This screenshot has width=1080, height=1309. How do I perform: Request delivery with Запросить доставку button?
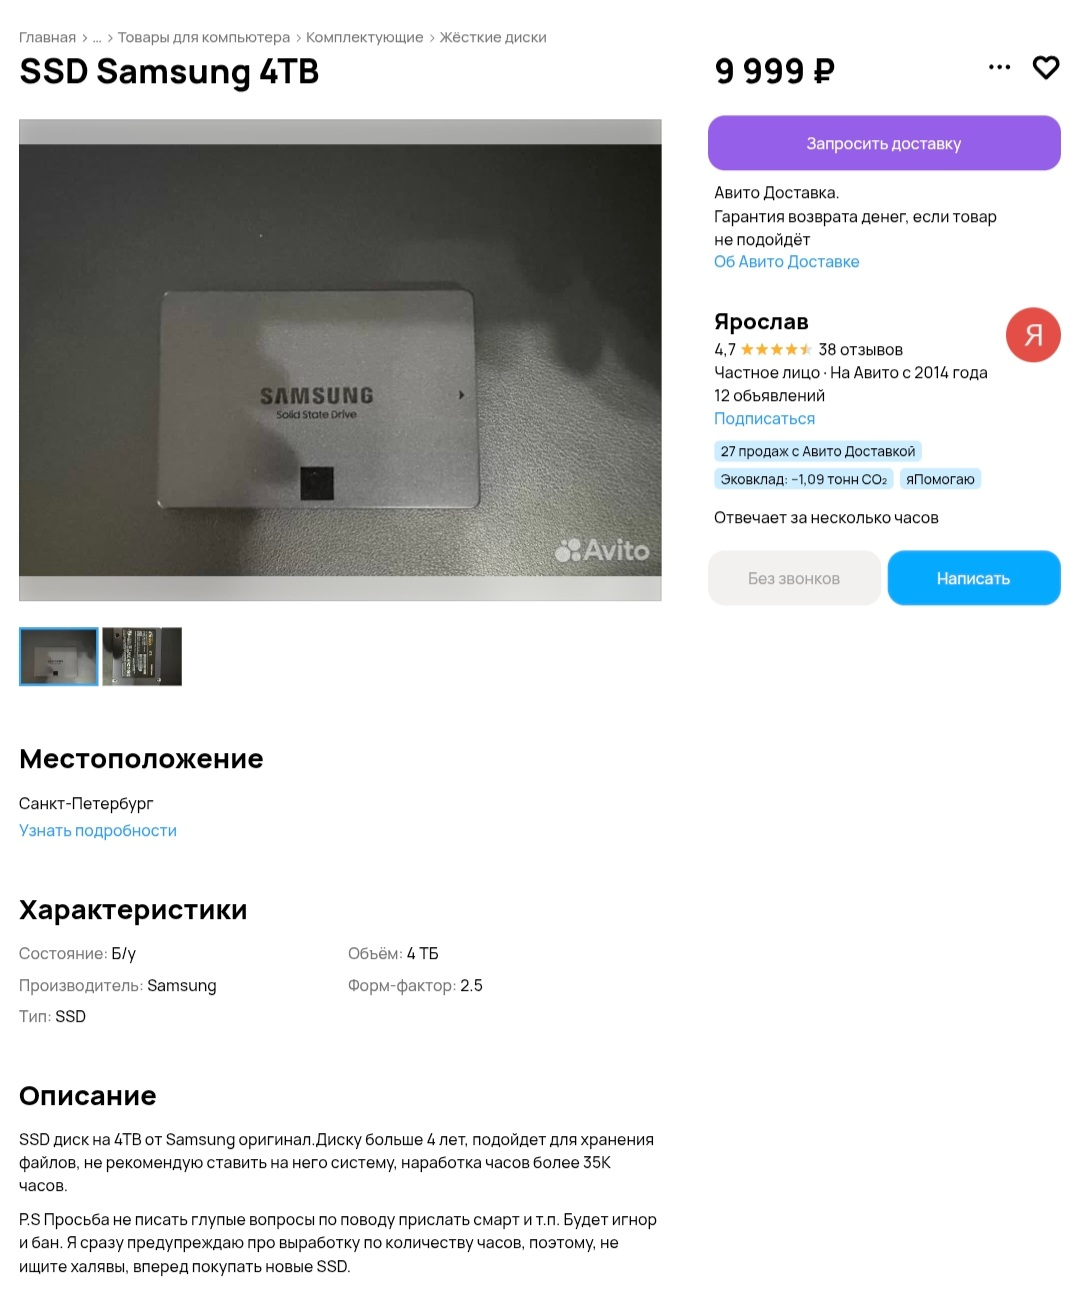click(884, 143)
